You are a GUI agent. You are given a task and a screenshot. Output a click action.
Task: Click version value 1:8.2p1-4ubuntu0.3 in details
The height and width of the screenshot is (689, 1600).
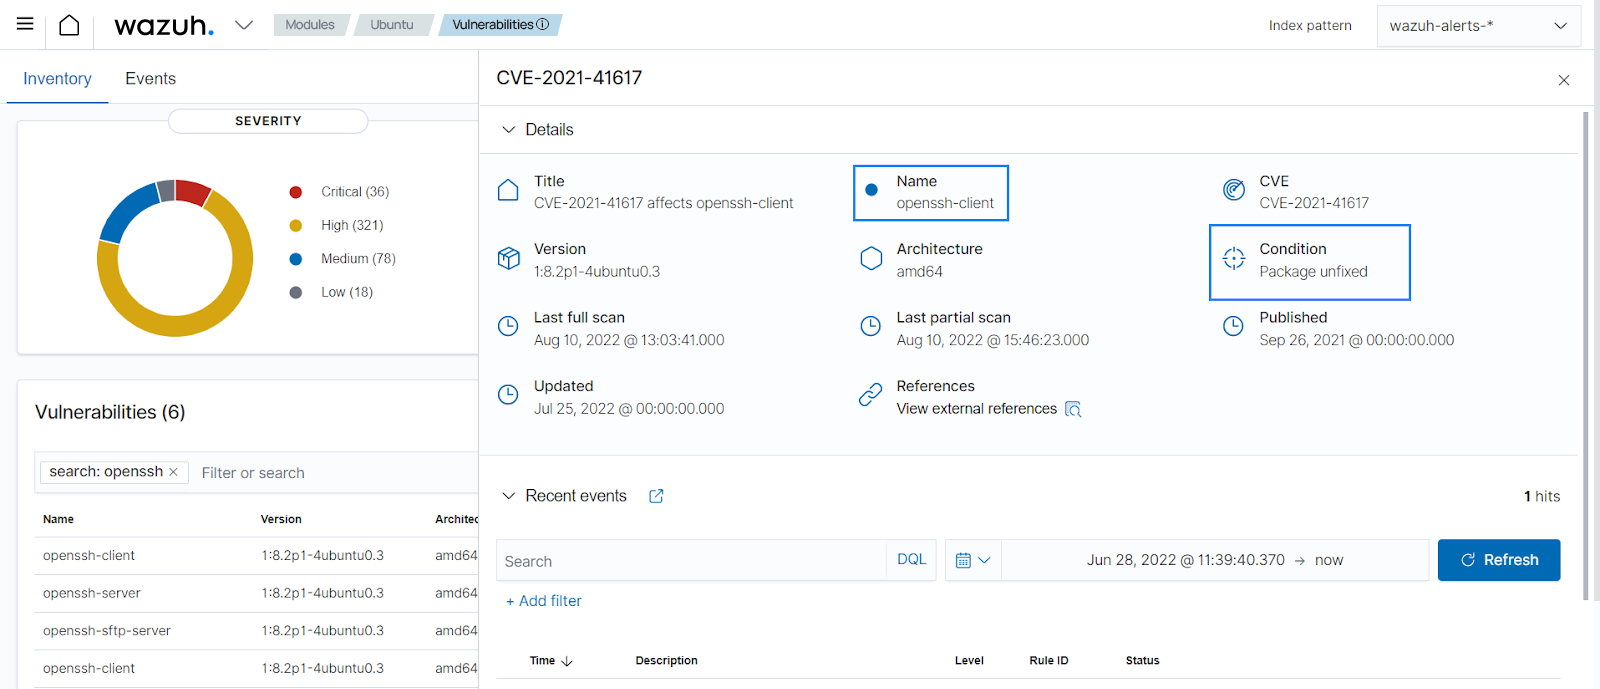(x=597, y=272)
